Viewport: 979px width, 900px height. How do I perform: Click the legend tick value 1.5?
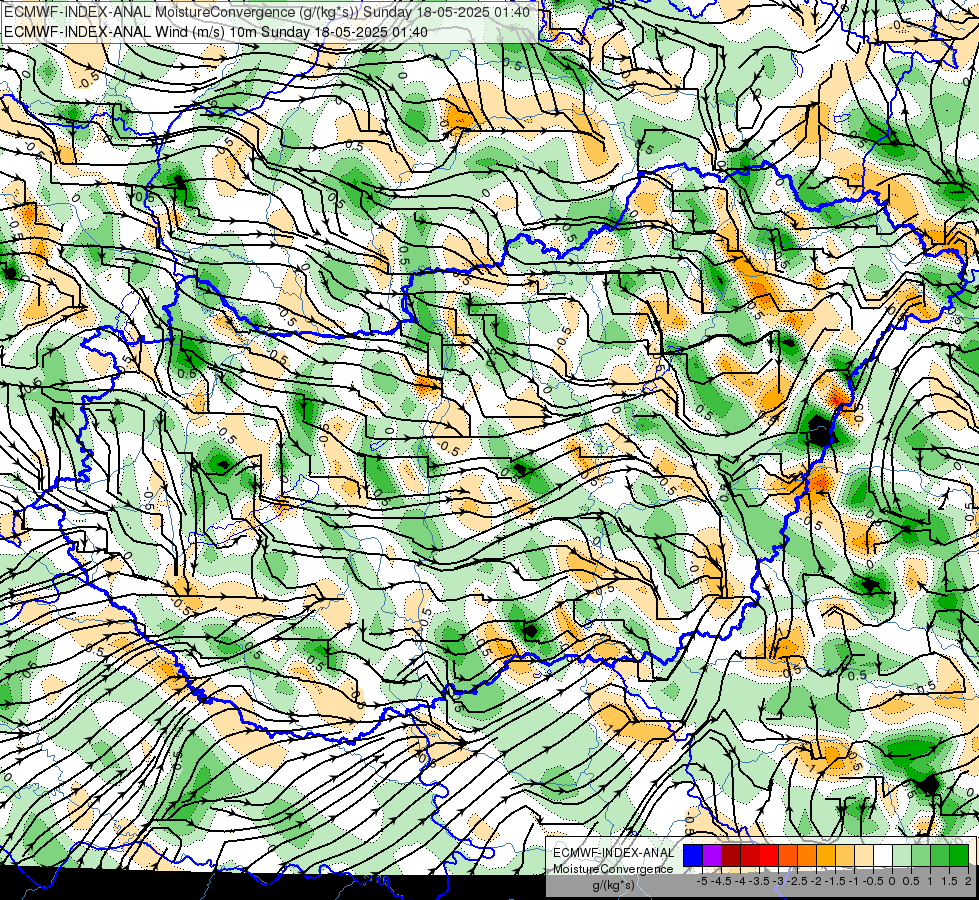950,881
